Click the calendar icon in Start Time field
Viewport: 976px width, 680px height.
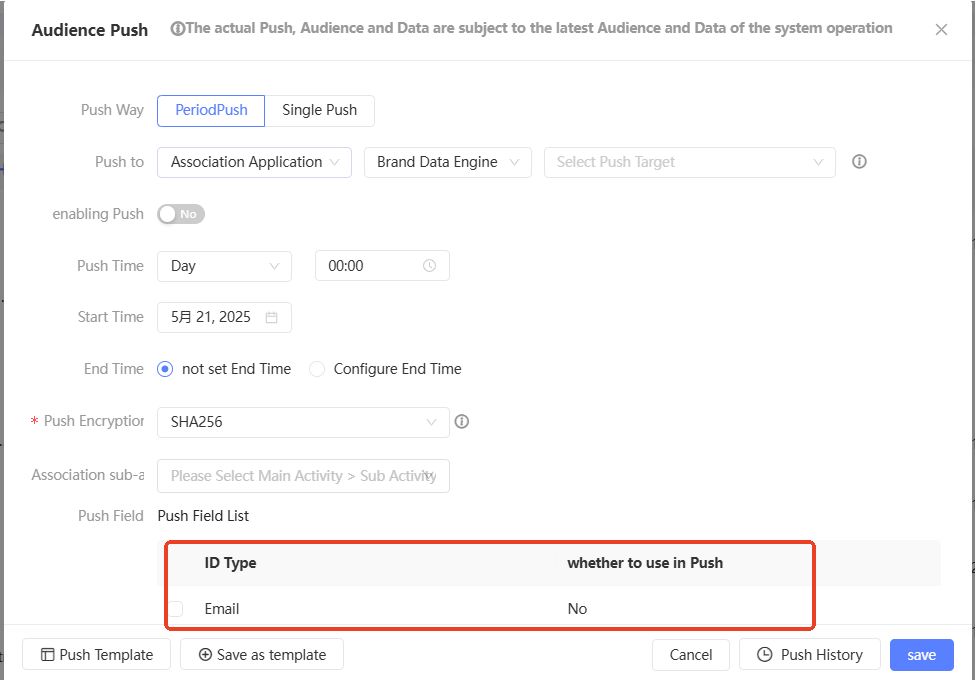click(x=271, y=317)
